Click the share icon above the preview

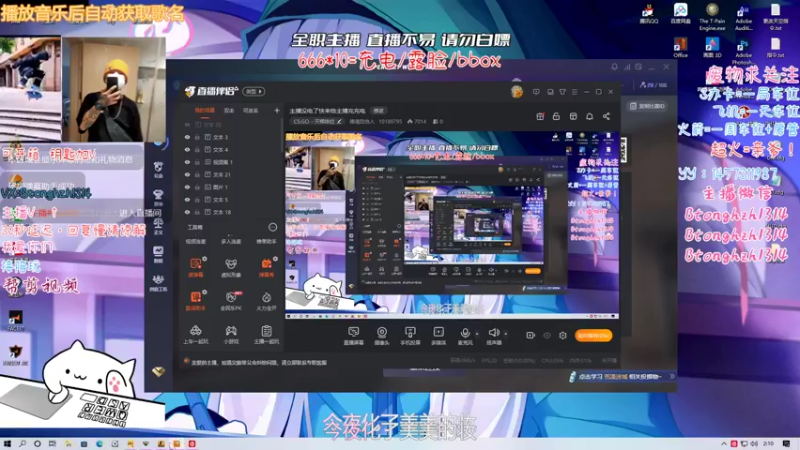pyautogui.click(x=606, y=116)
